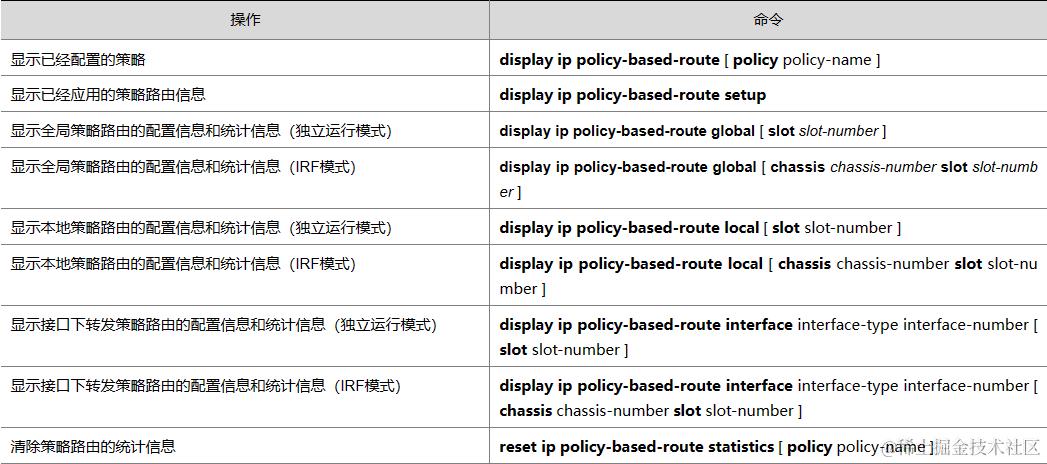Image resolution: width=1047 pixels, height=464 pixels.
Task: Click the local [ slot slot-number ] command
Action: 700,228
